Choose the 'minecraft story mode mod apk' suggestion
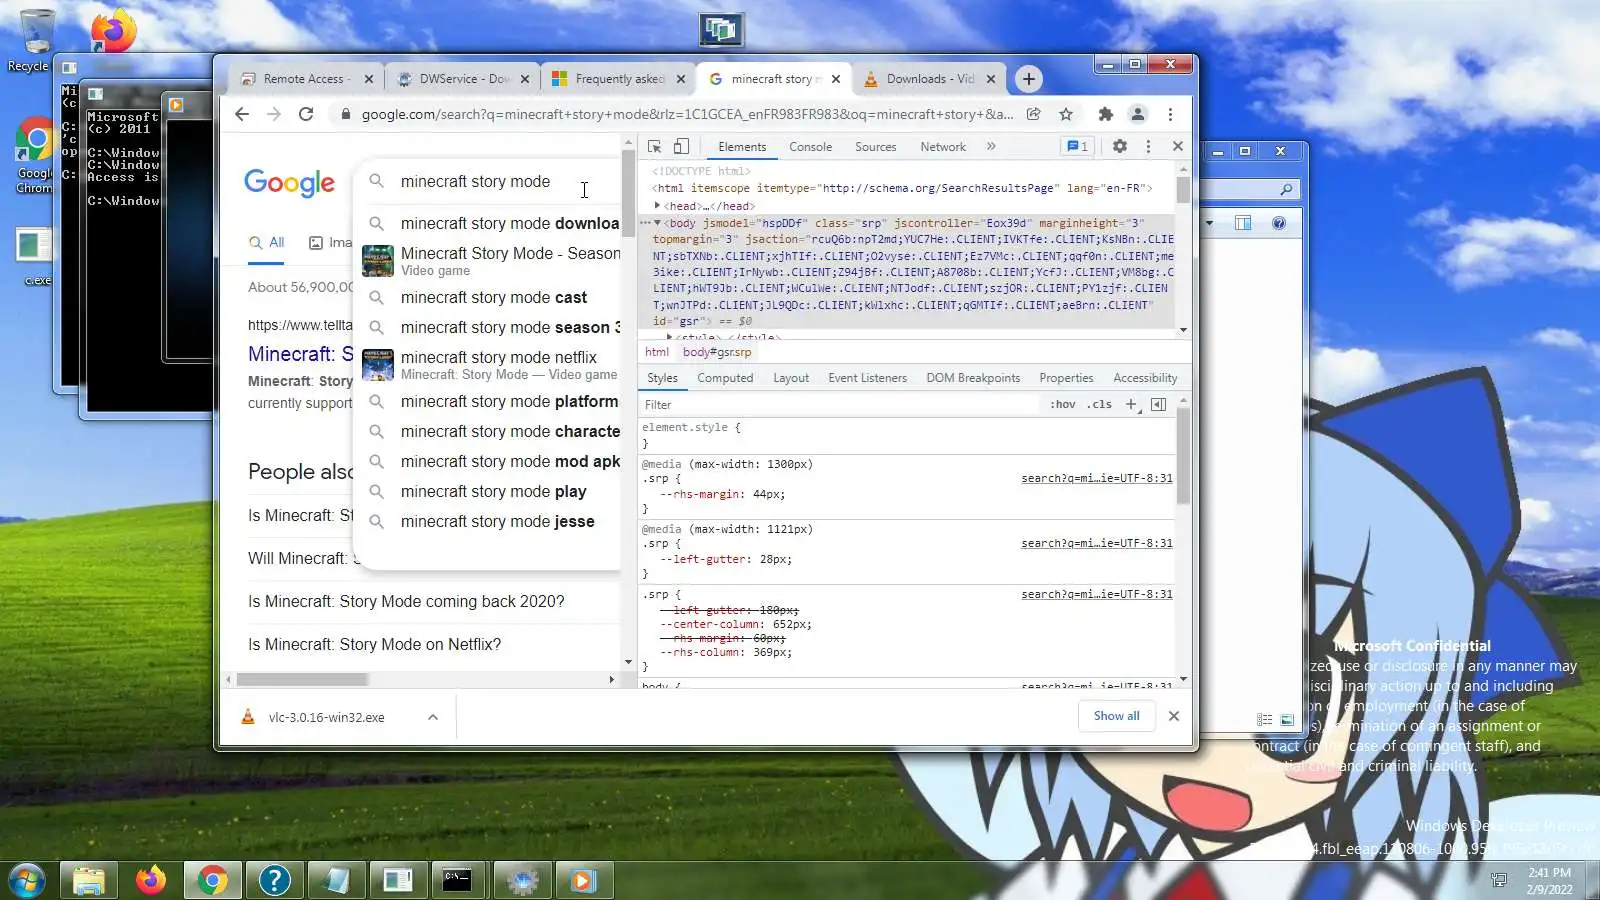 [490, 461]
